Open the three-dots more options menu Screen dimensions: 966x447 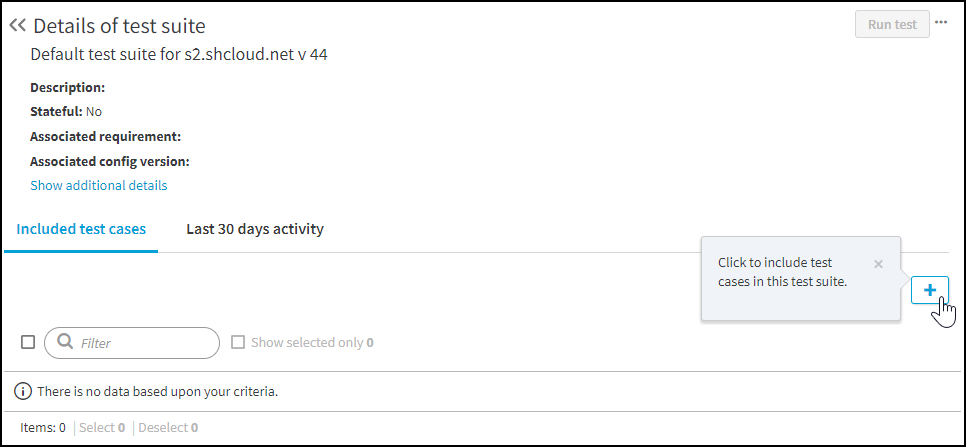point(941,22)
